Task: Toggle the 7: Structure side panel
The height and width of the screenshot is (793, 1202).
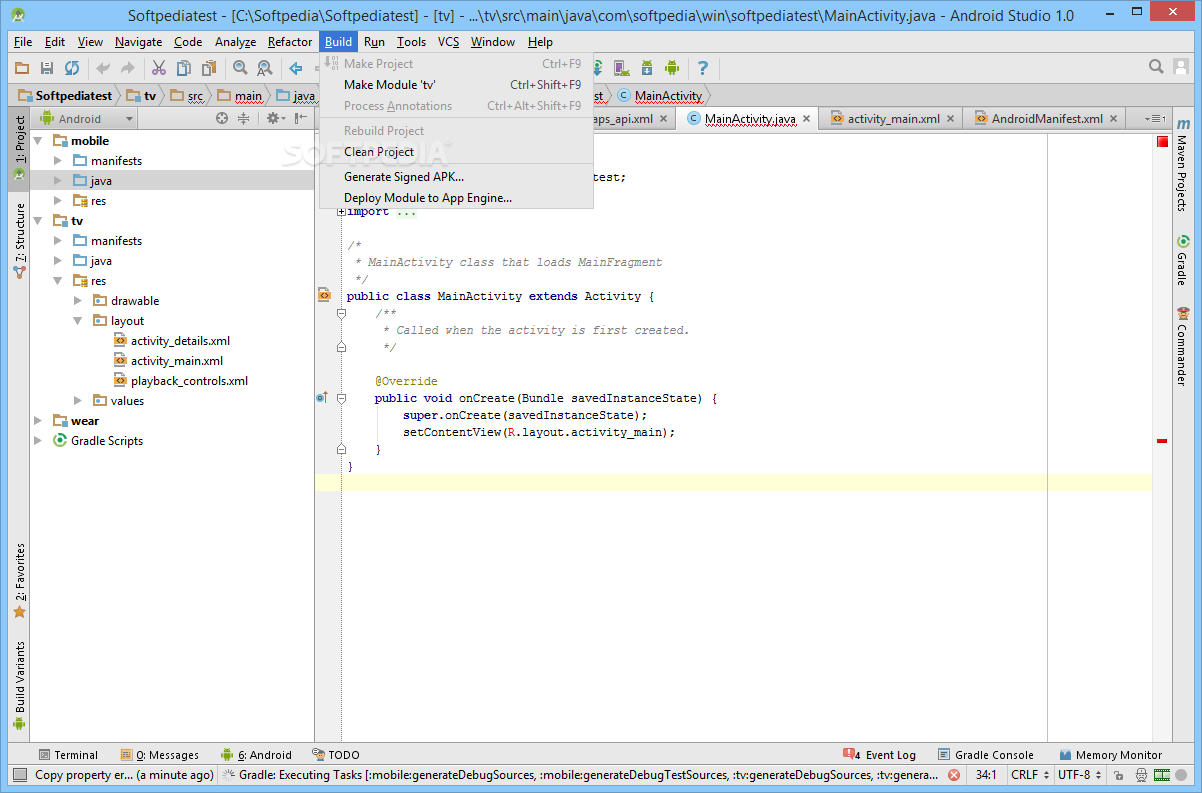Action: [19, 240]
